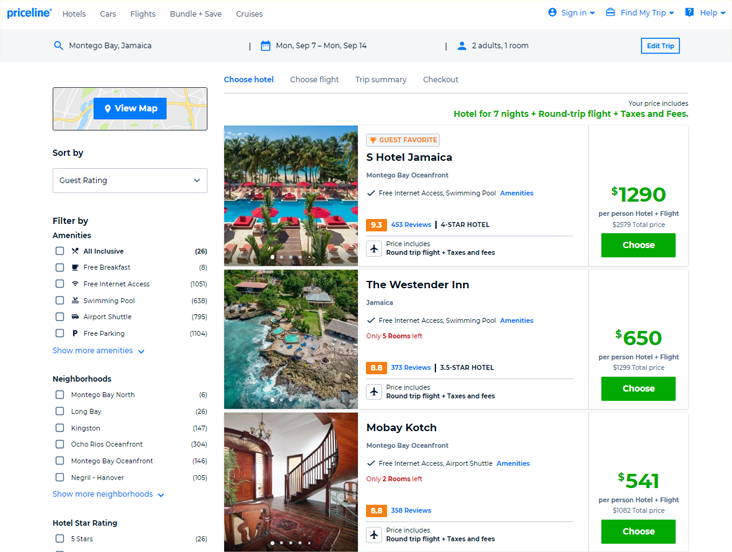
Task: Click the map pin icon on View Map
Action: [x=107, y=108]
